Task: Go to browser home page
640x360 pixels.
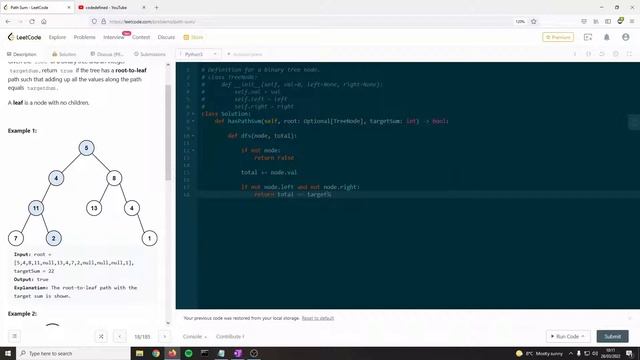Action: pos(44,21)
